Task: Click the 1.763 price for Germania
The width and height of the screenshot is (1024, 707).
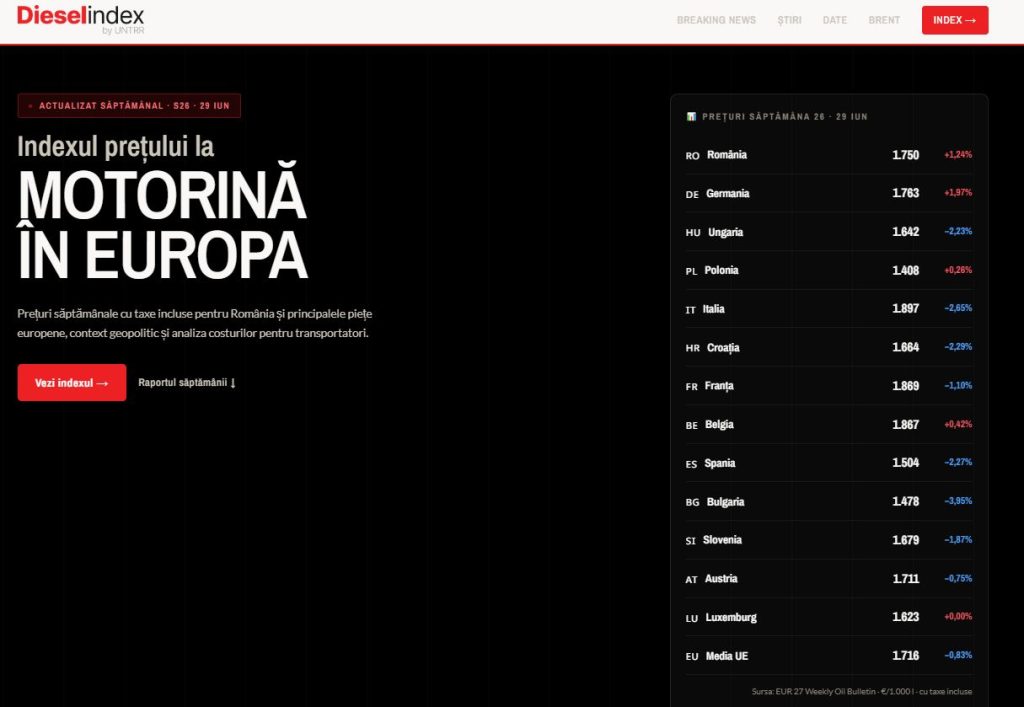Action: click(x=905, y=193)
